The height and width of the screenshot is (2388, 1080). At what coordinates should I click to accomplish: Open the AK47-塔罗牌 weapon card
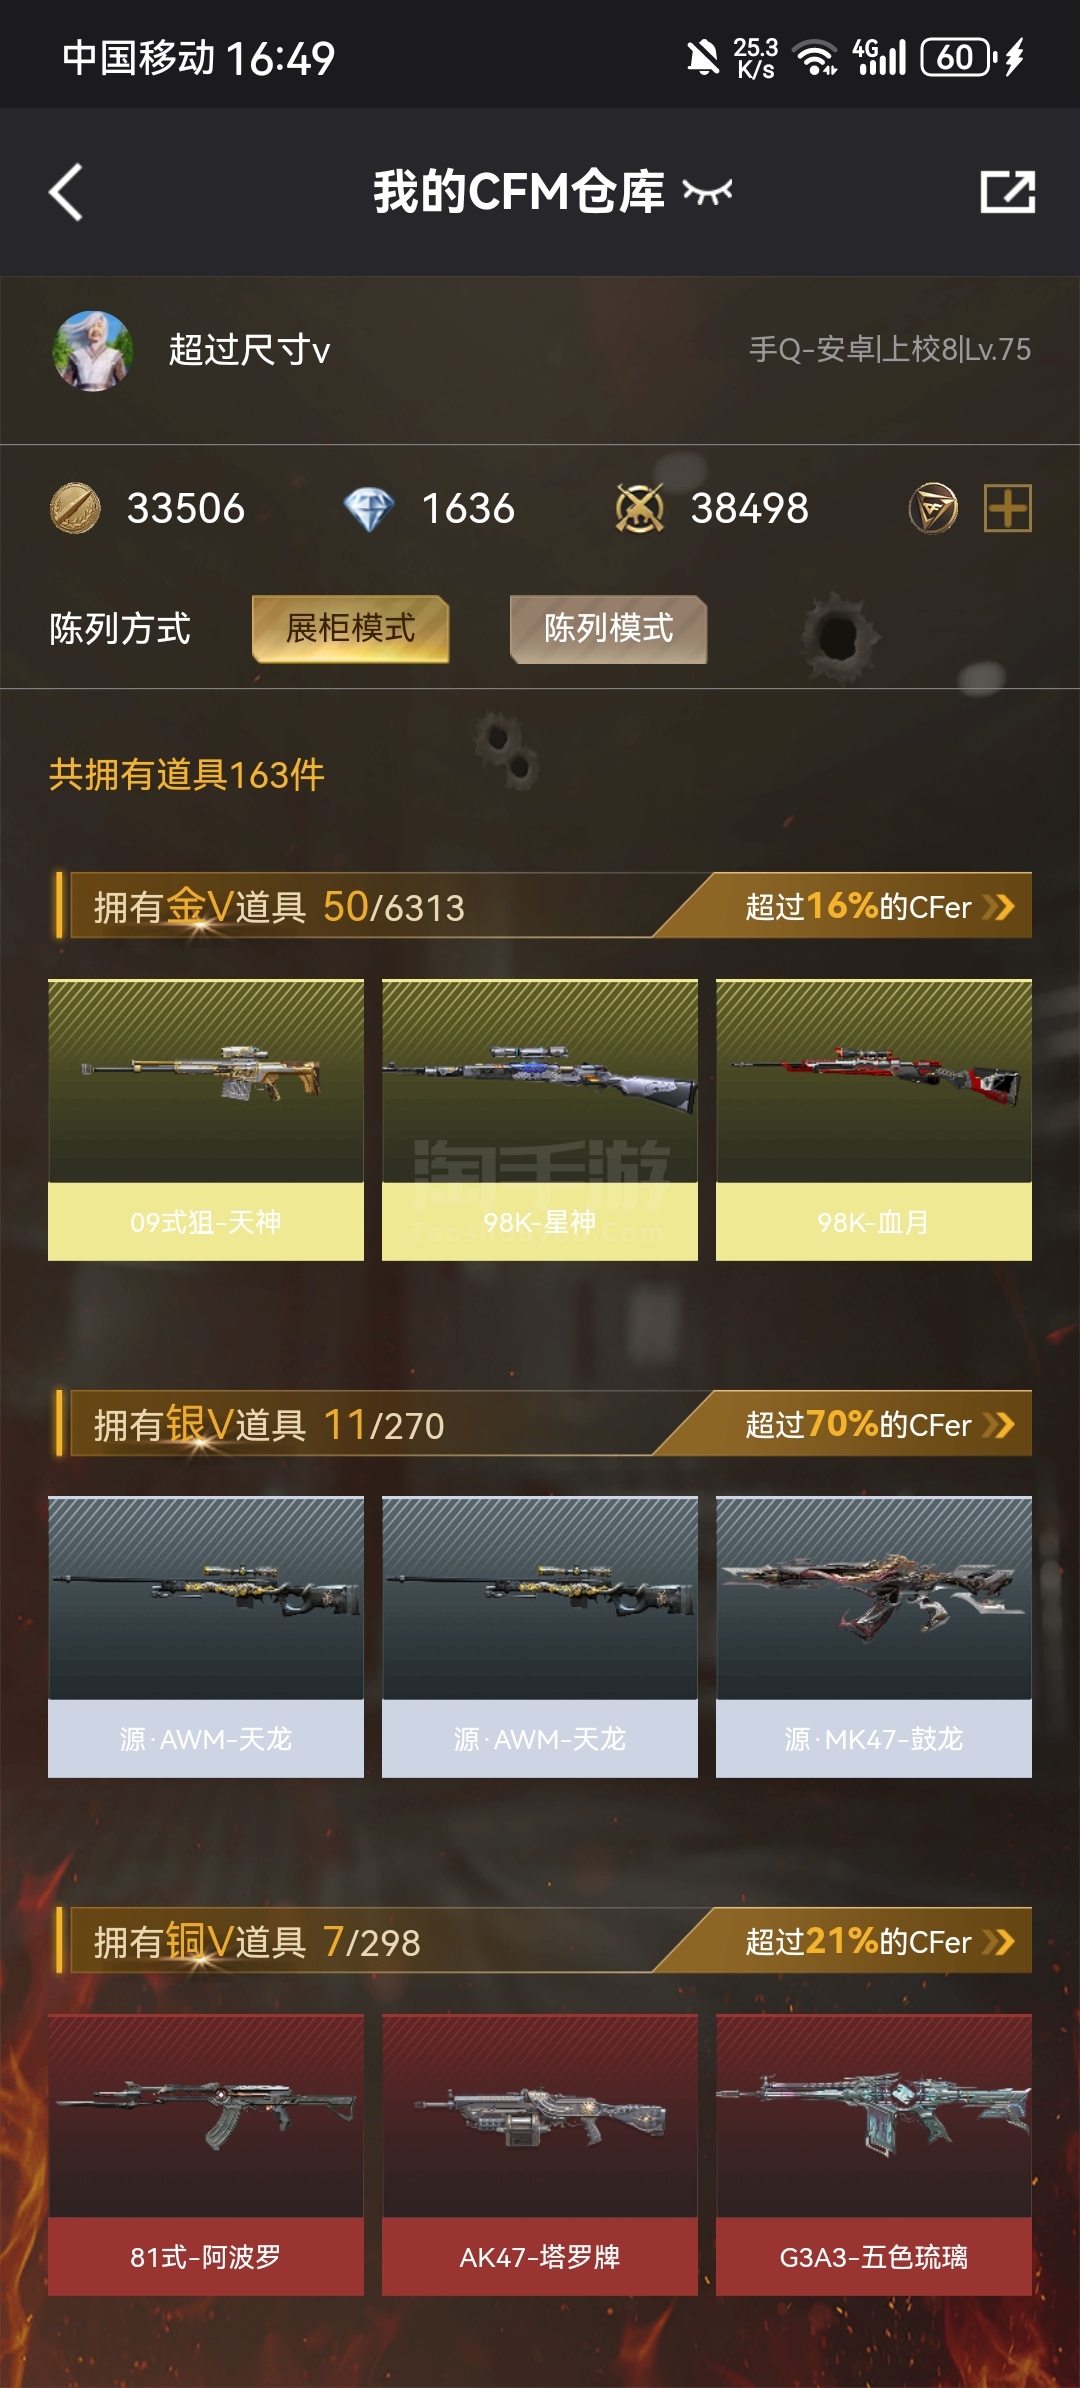540,2154
